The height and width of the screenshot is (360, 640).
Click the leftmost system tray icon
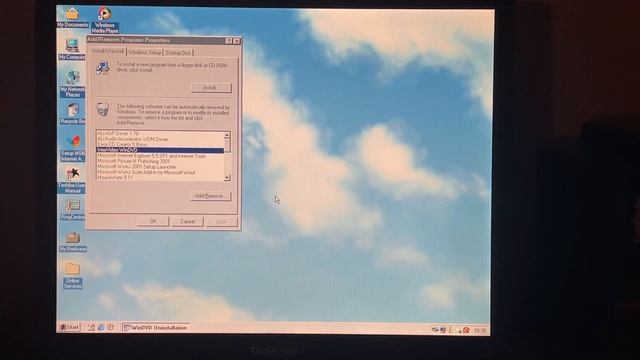tap(435, 330)
